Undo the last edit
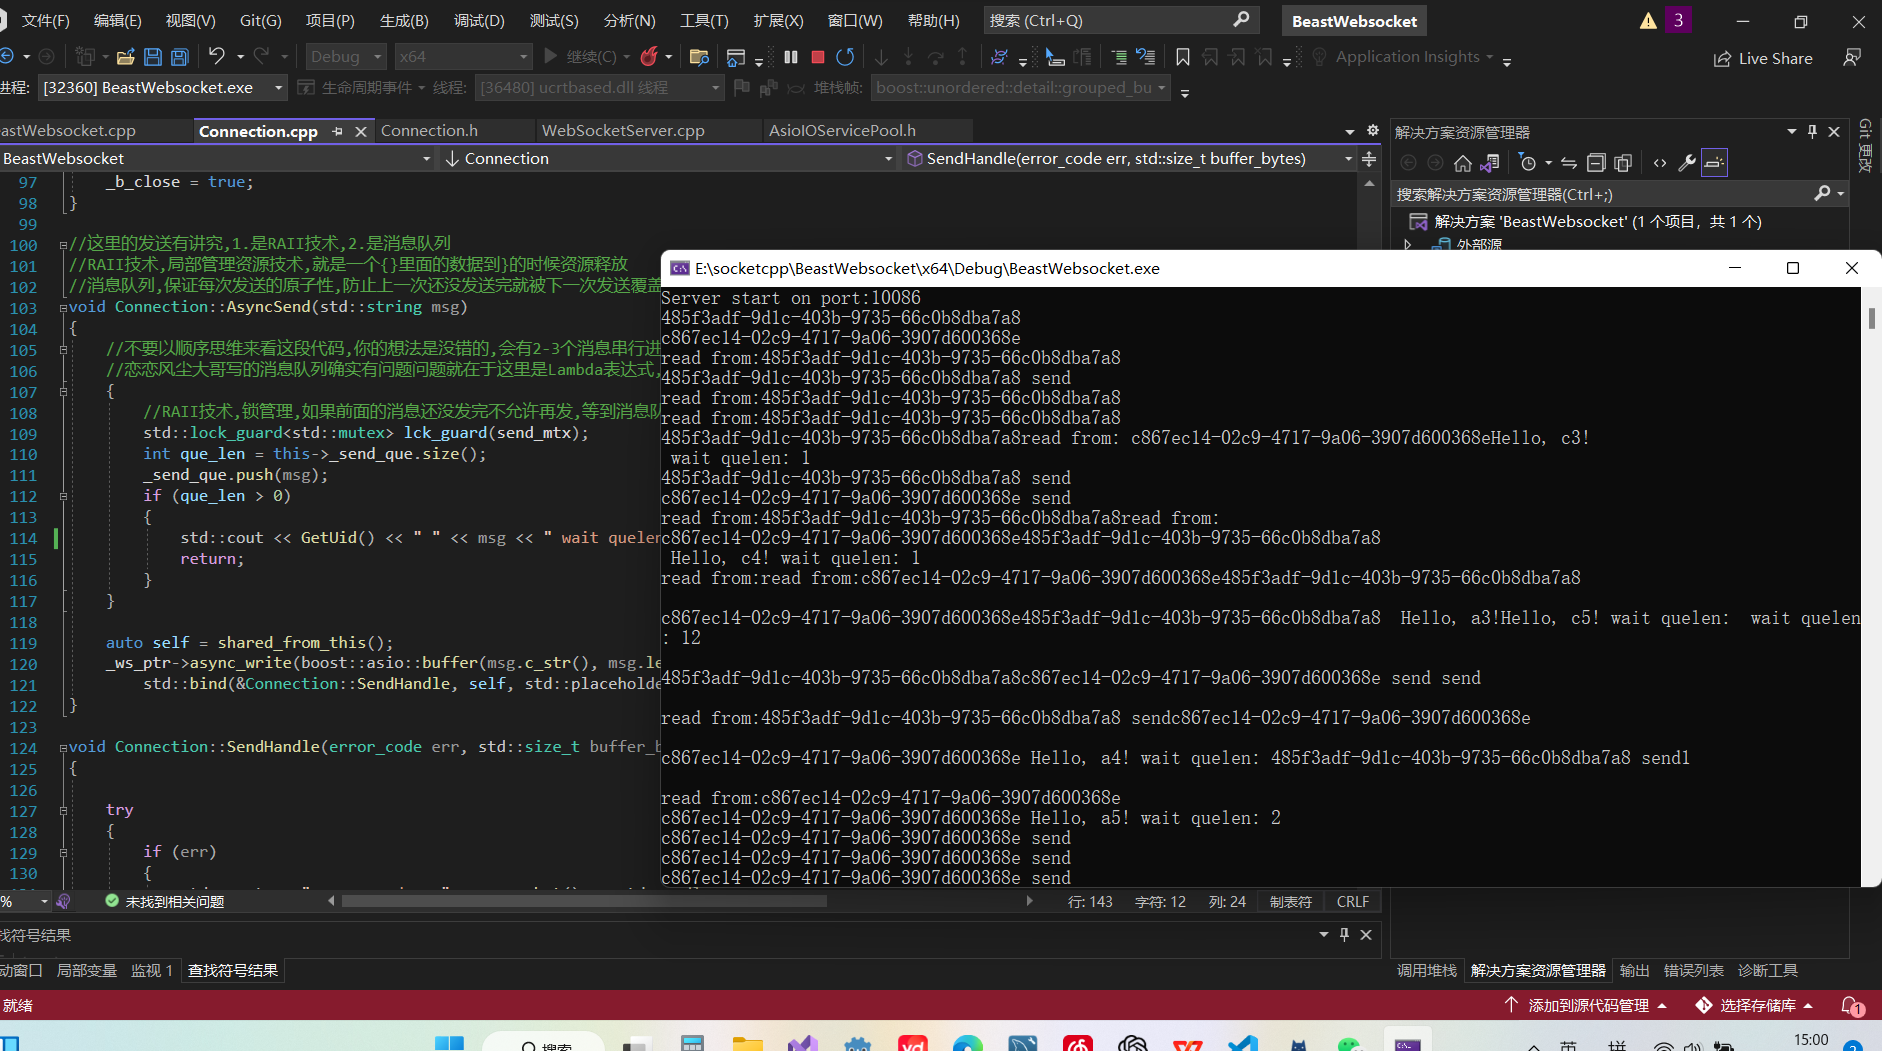Screen dimensions: 1882x1051 216,57
